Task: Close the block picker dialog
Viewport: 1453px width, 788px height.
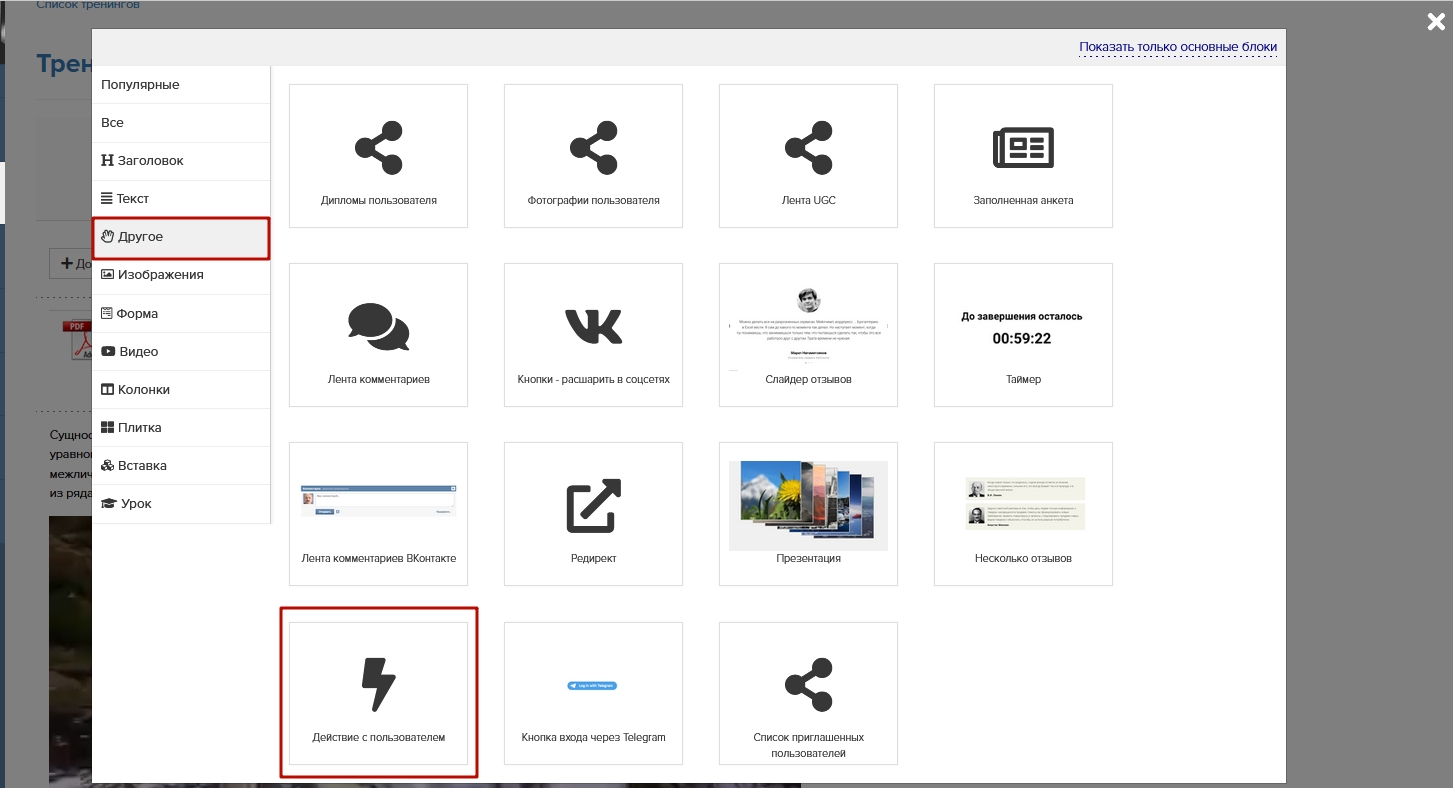Action: pos(1436,22)
